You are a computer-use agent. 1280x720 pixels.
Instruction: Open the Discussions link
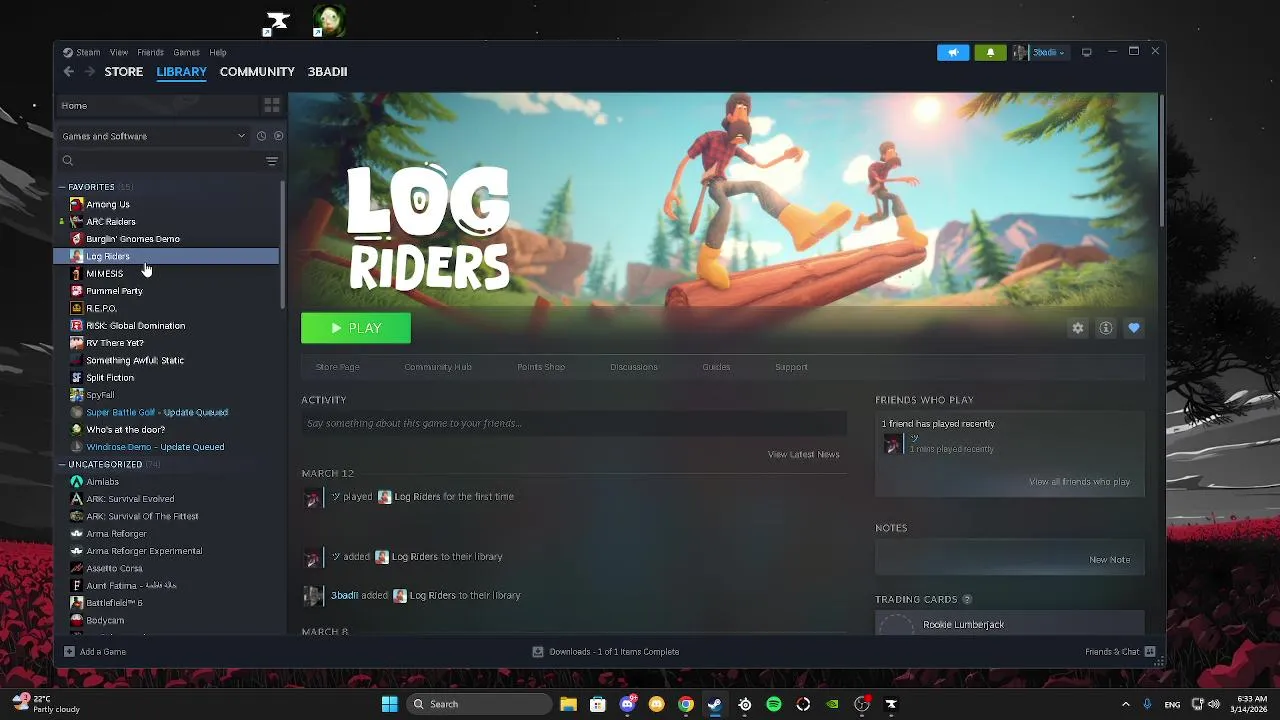pos(634,367)
